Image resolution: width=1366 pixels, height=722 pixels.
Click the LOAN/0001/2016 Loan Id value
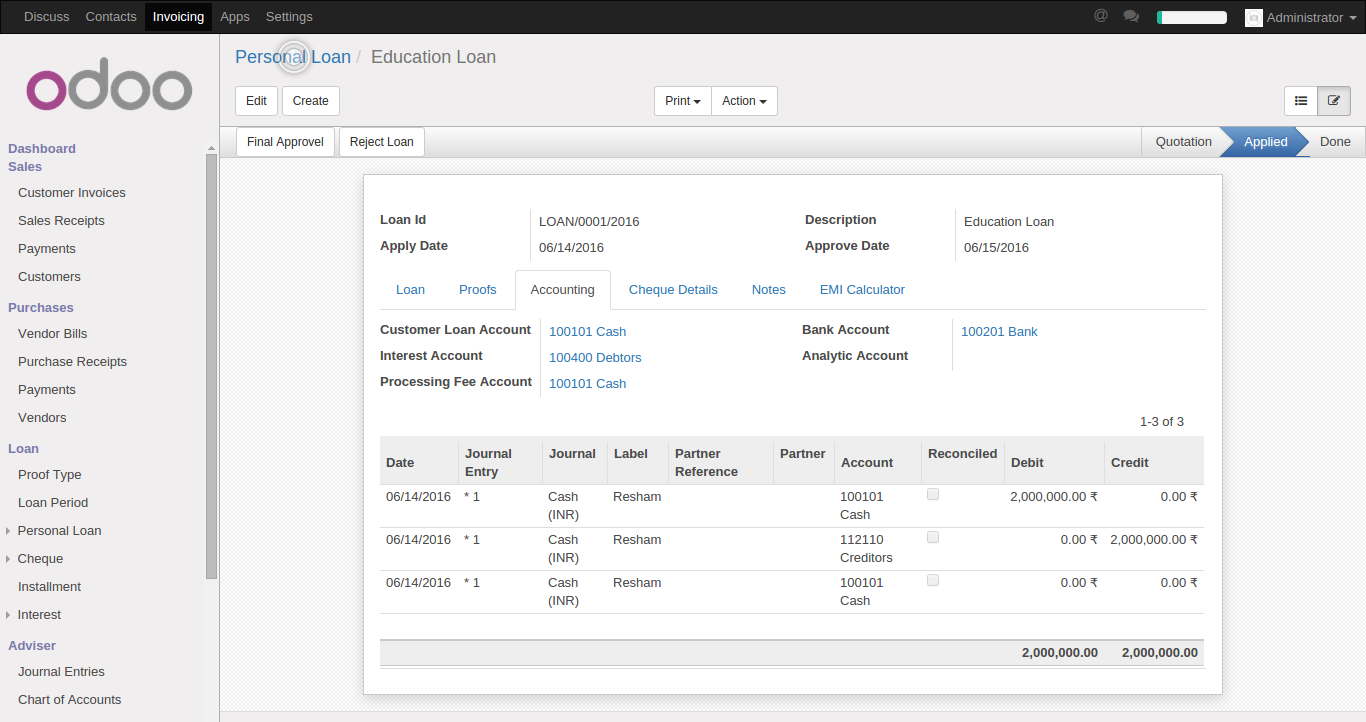tap(589, 222)
